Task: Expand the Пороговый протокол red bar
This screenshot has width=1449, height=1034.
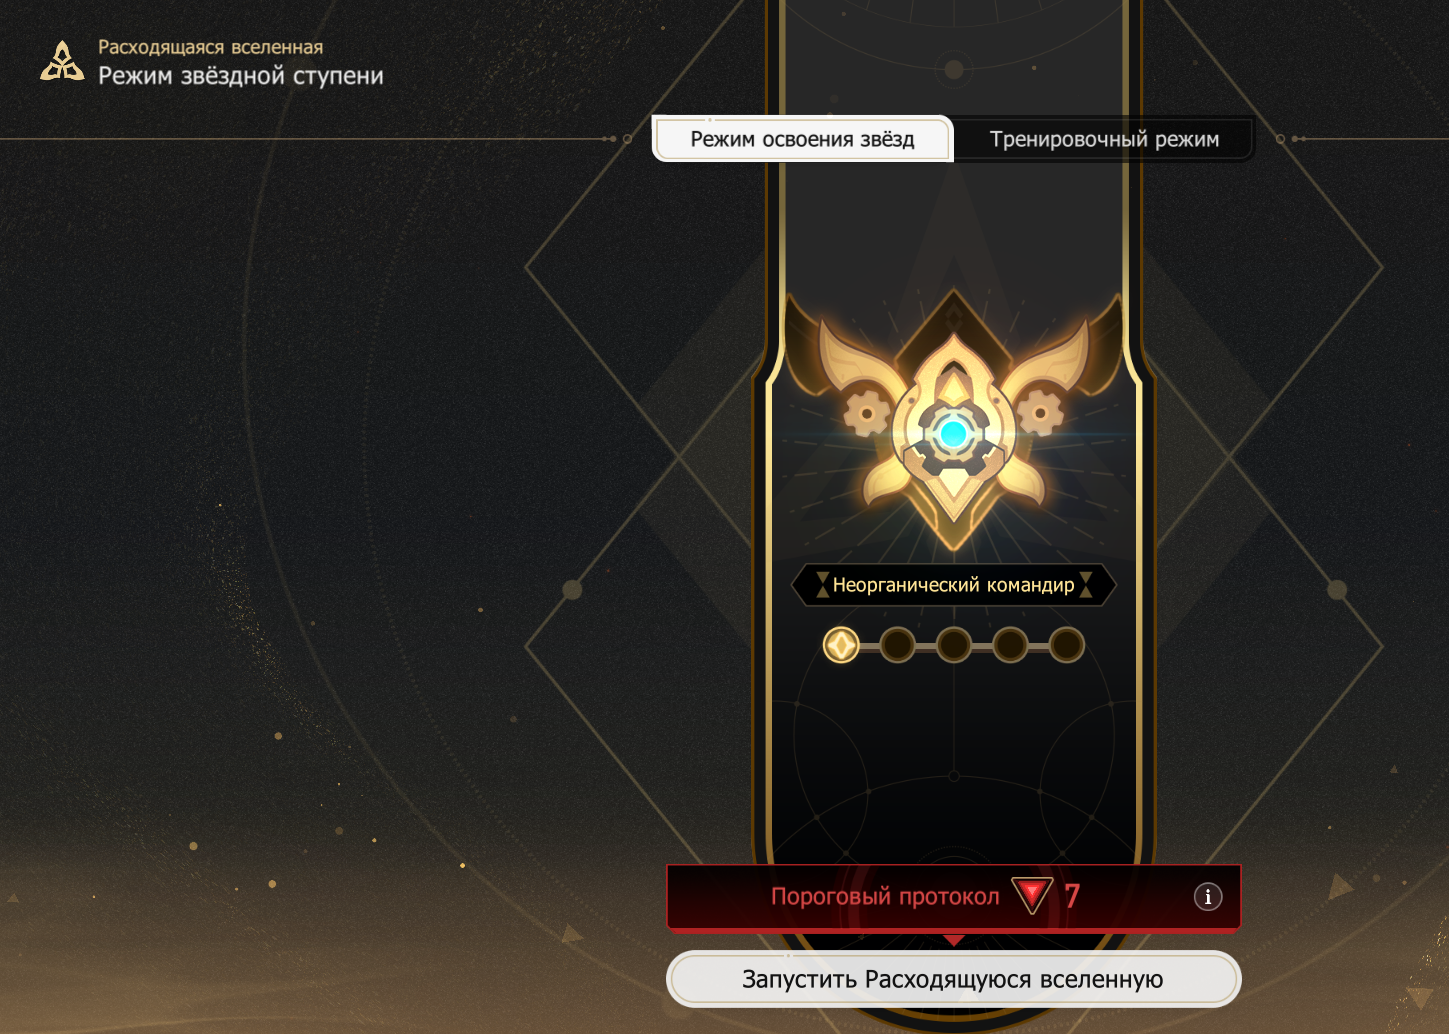Action: [954, 897]
